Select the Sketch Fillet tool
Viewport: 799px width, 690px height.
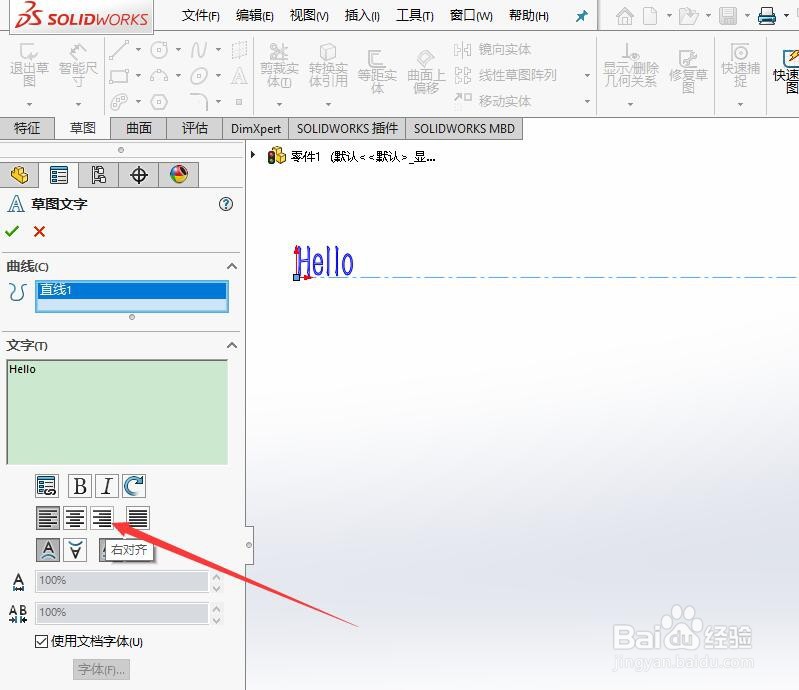(x=199, y=102)
